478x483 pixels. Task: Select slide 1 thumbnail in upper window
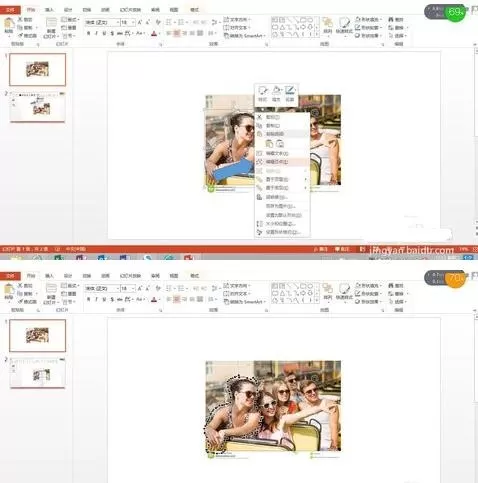[37, 69]
